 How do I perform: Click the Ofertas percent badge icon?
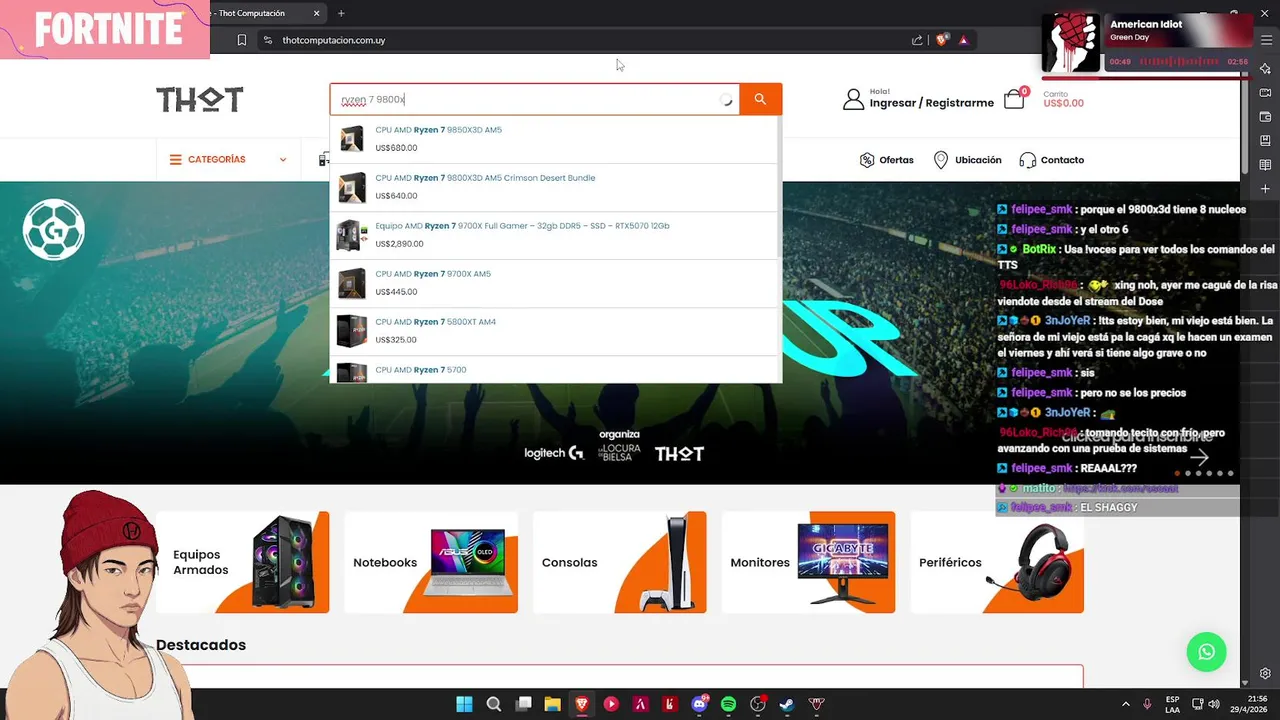(x=867, y=160)
